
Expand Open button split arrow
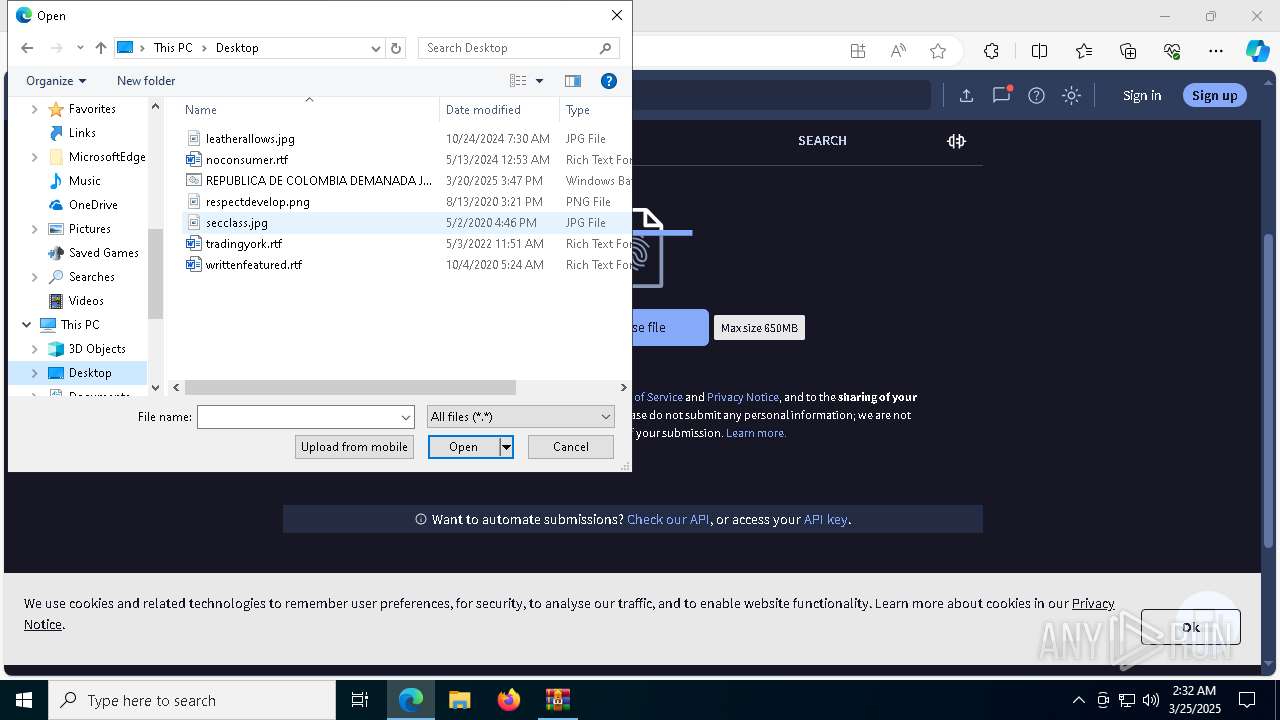point(507,447)
